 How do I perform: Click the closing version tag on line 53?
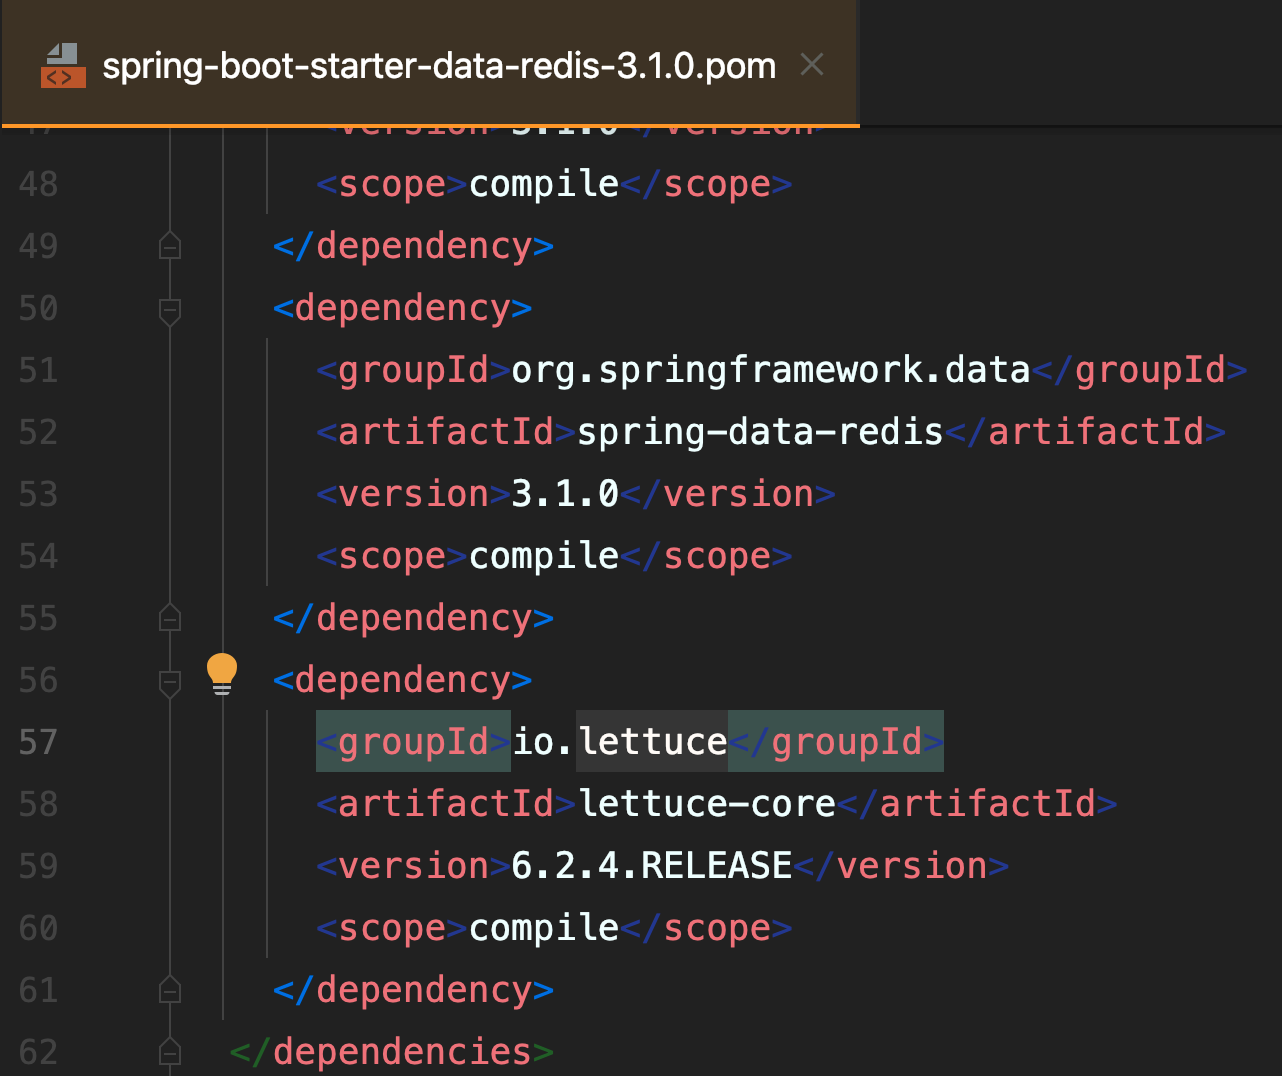[728, 494]
